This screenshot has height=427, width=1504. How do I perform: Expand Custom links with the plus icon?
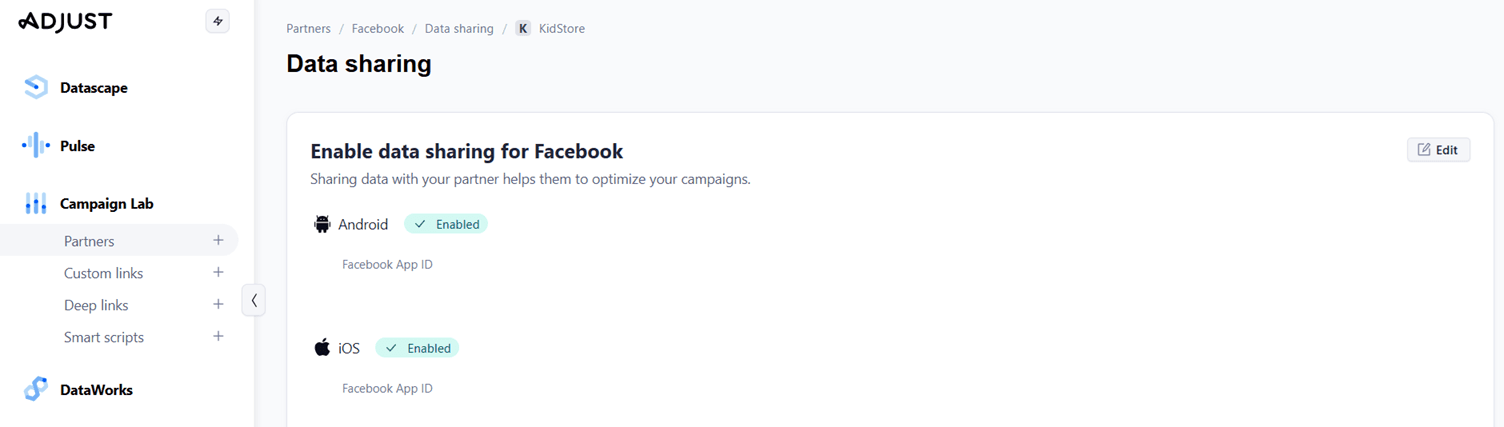pos(218,272)
